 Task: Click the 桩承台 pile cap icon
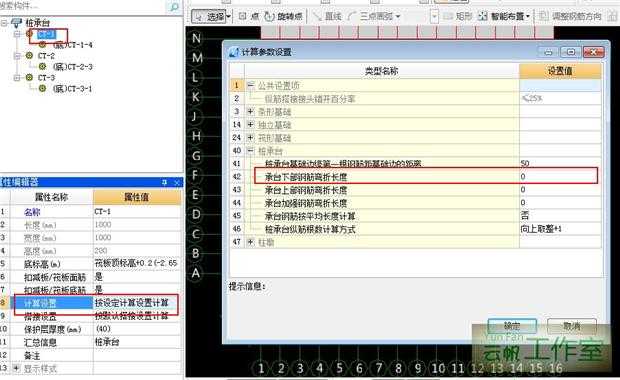(17, 23)
